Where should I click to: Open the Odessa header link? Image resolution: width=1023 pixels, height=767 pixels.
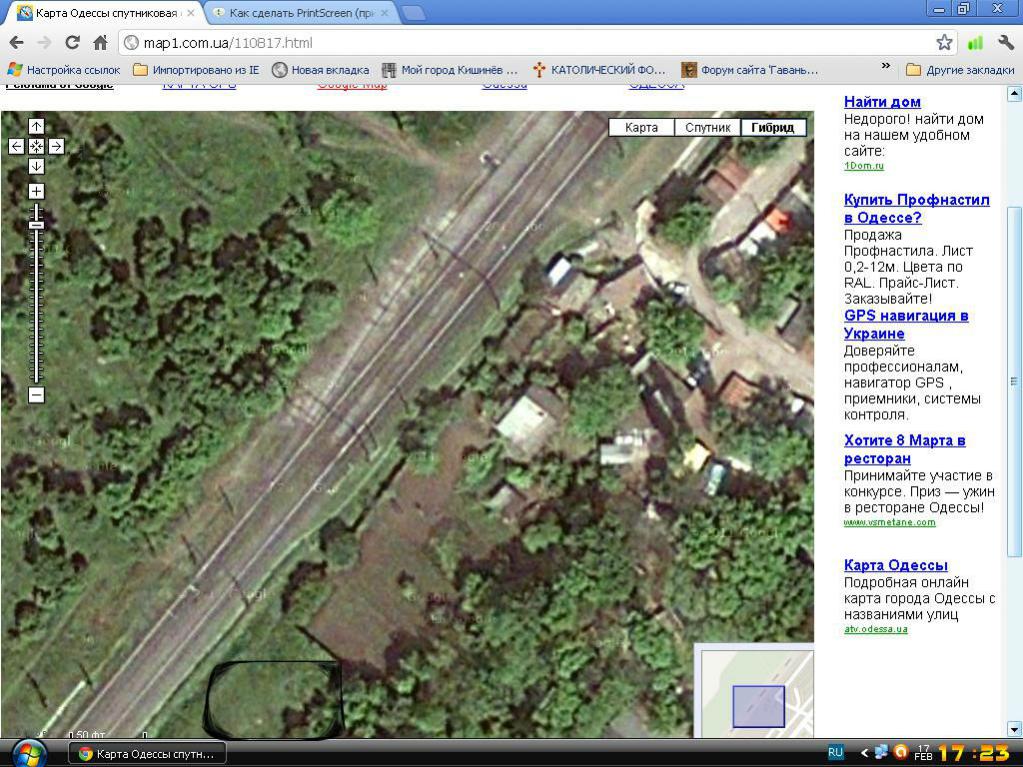click(x=504, y=85)
